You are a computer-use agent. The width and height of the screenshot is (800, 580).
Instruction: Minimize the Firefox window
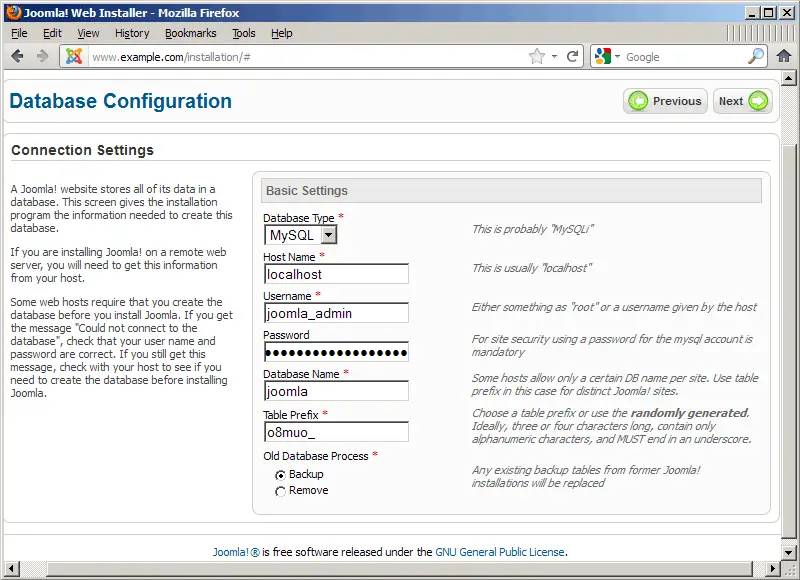pyautogui.click(x=751, y=13)
